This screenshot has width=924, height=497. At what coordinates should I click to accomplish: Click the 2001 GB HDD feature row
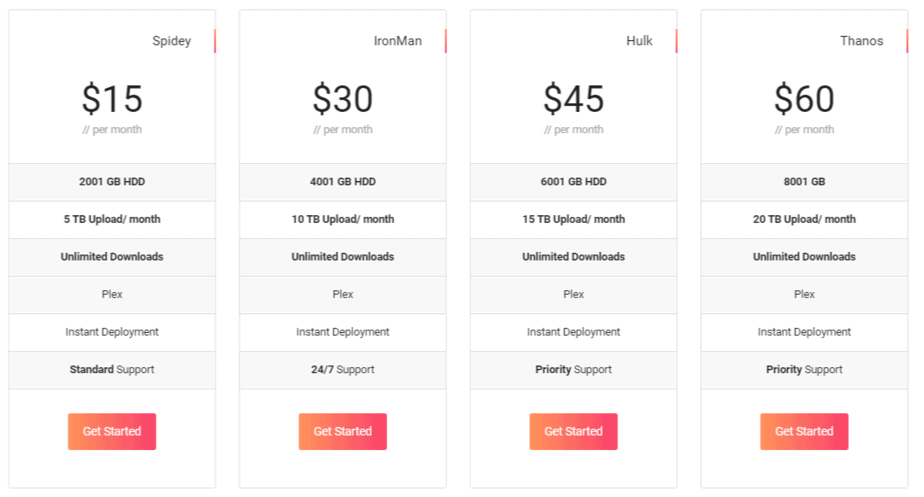[112, 182]
